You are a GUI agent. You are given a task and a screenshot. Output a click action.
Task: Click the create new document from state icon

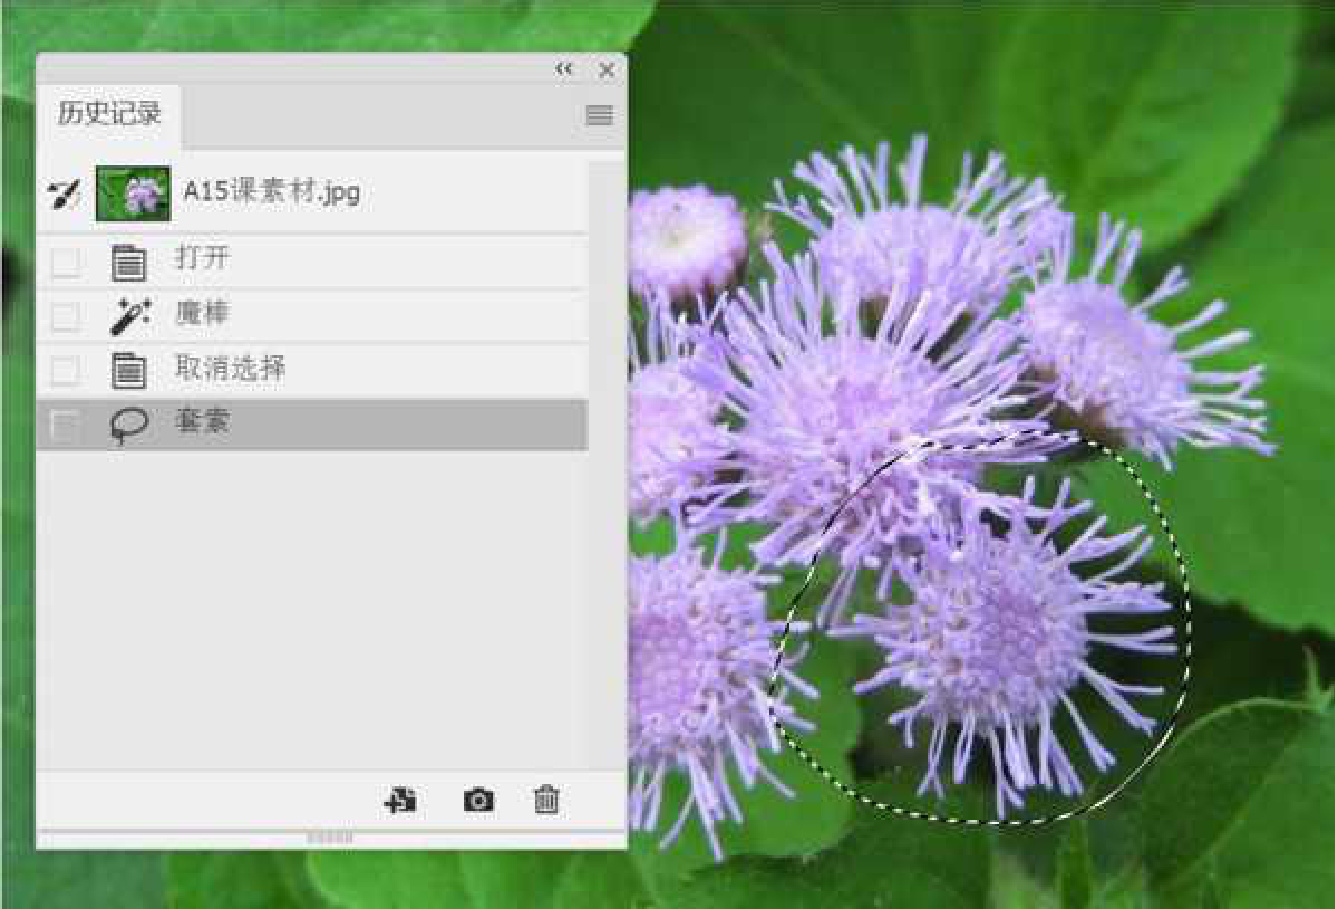[x=401, y=800]
